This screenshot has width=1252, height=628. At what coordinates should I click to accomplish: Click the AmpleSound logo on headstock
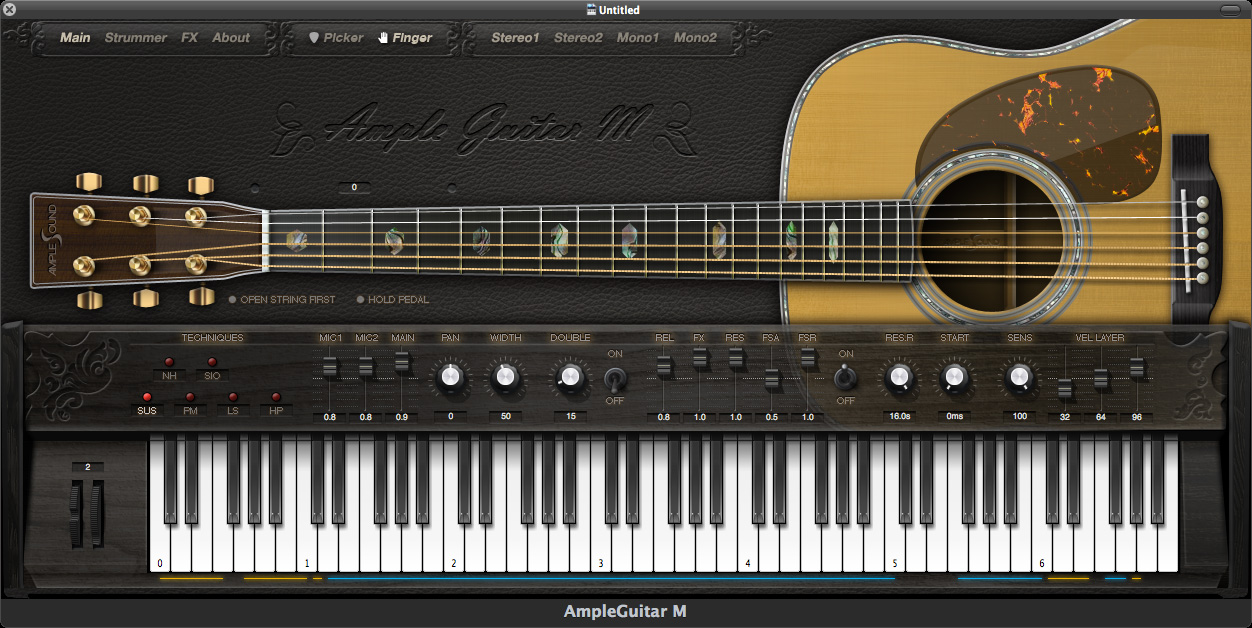[x=50, y=240]
